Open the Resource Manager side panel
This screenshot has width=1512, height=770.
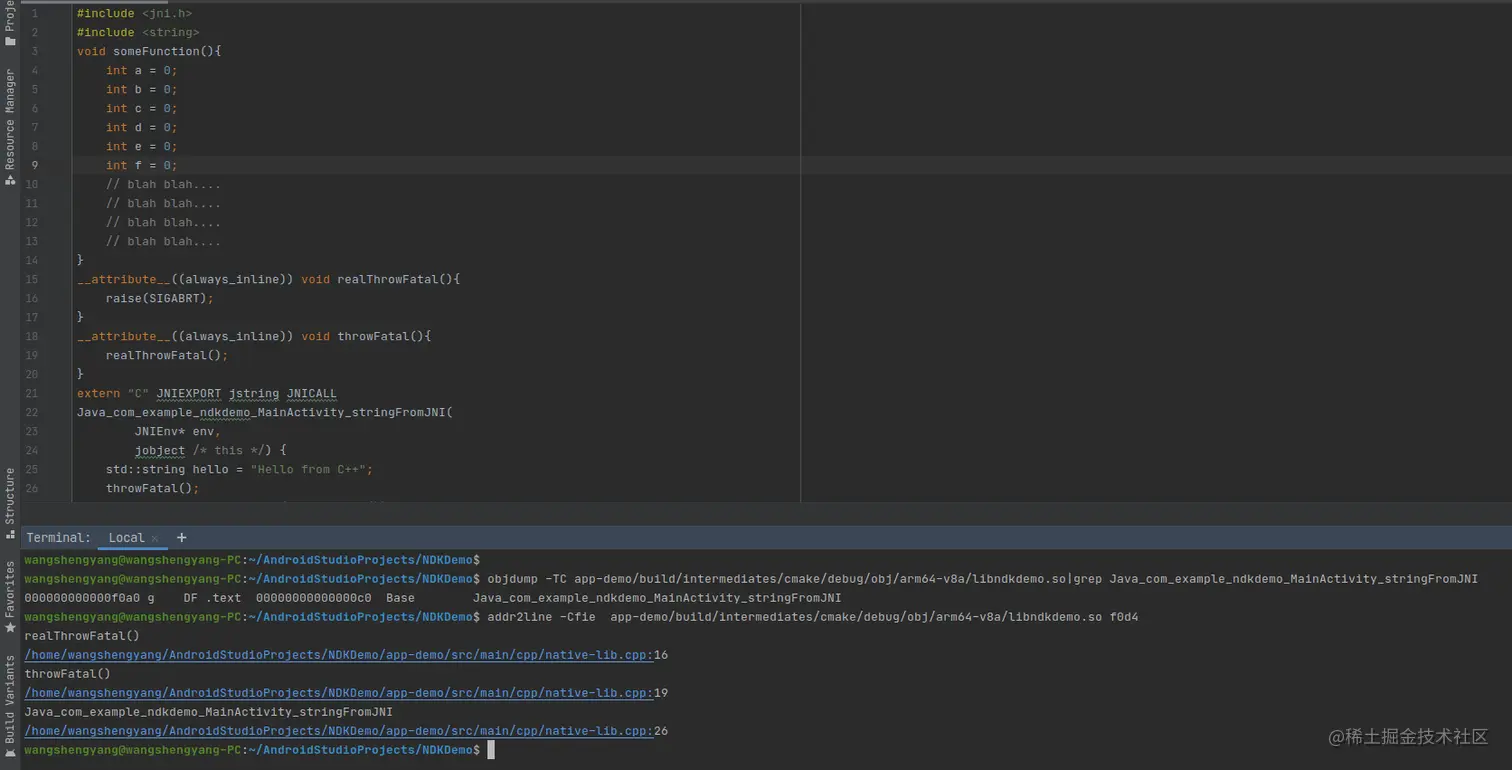point(10,127)
